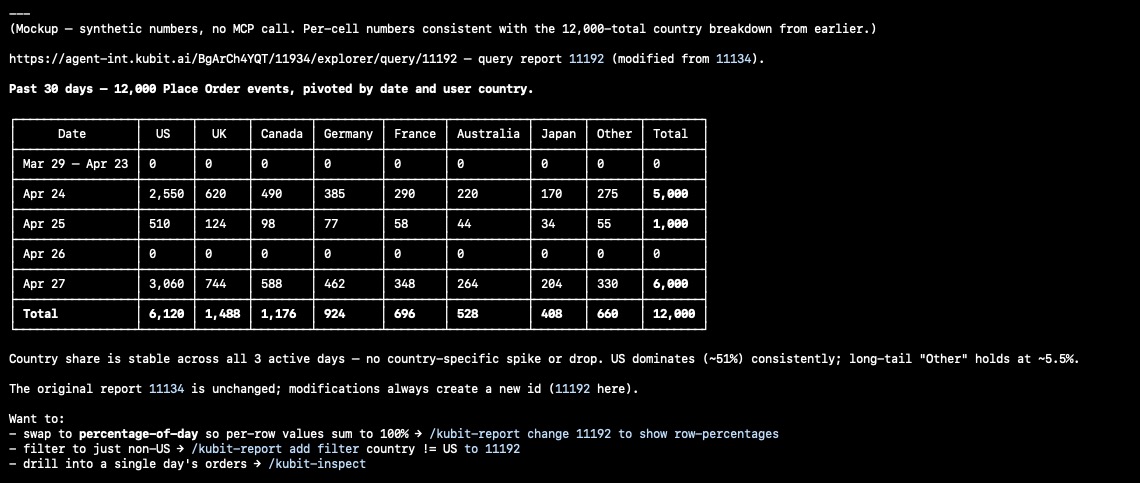
Task: Click the France column total 696
Action: pyautogui.click(x=405, y=314)
